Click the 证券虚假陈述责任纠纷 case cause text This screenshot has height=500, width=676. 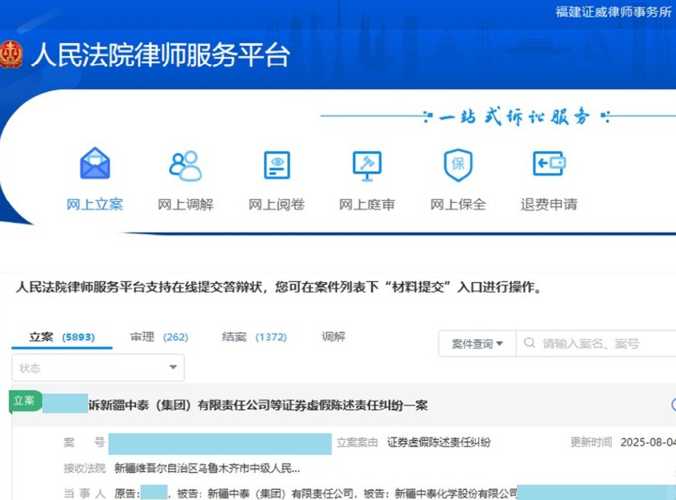[x=439, y=442]
